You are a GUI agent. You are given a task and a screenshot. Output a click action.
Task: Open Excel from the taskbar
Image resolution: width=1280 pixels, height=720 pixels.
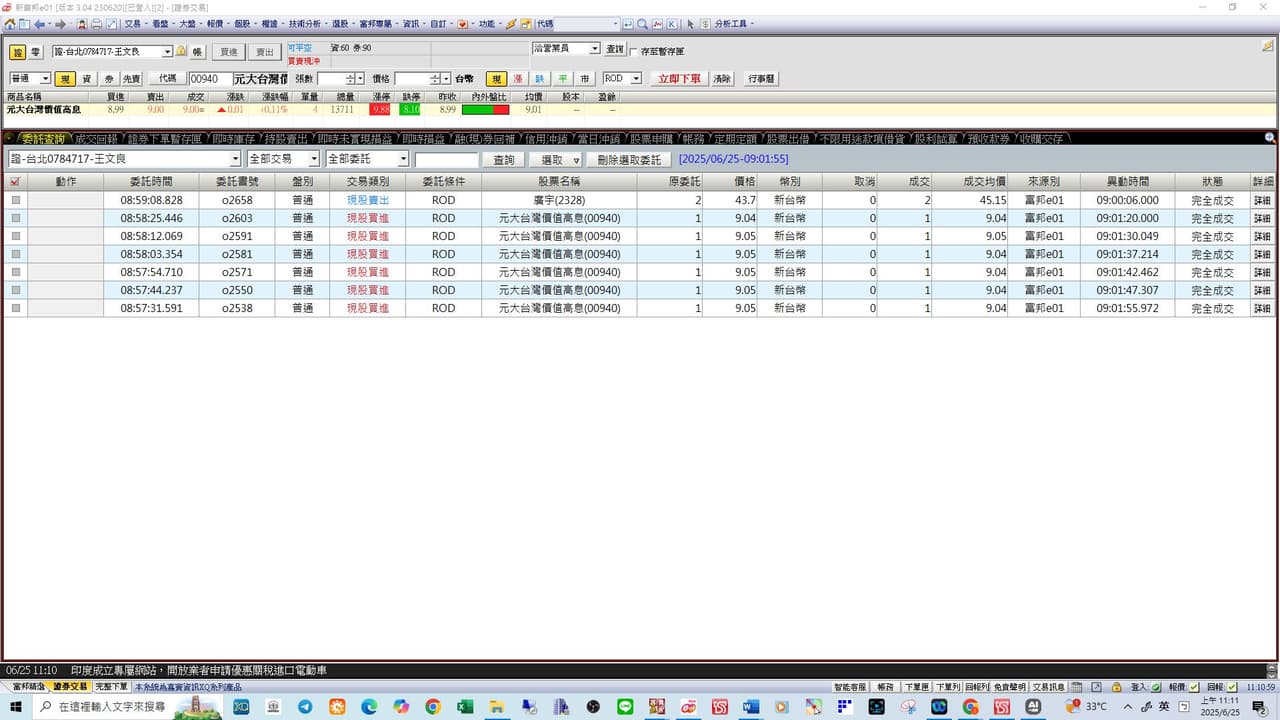[x=465, y=707]
